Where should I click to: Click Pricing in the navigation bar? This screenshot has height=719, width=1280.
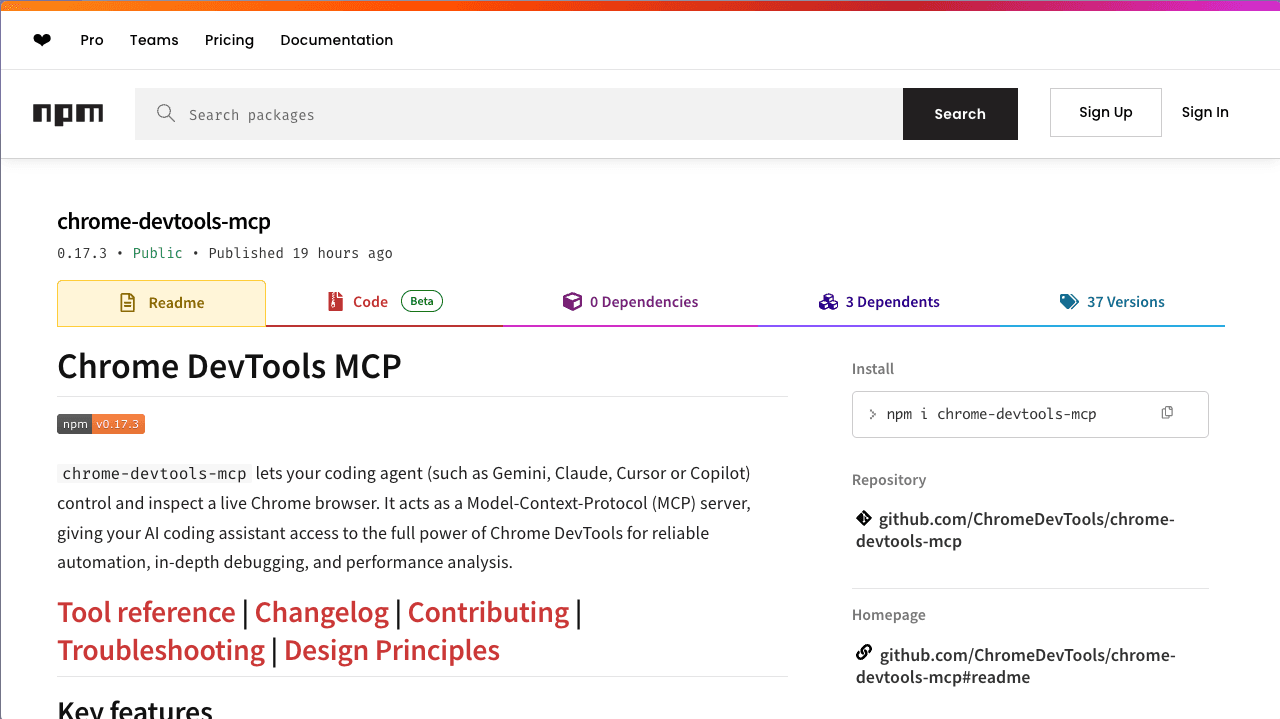[x=229, y=40]
